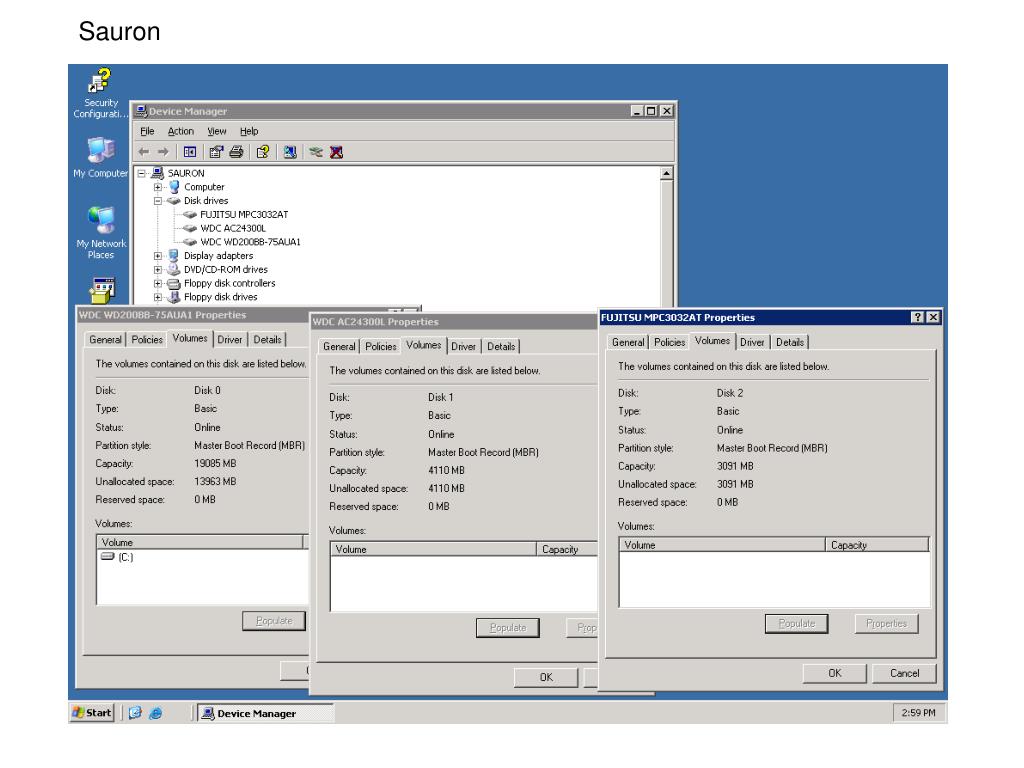Click Capacity column header in FUJITSU Properties
This screenshot has width=1024, height=768.
876,545
